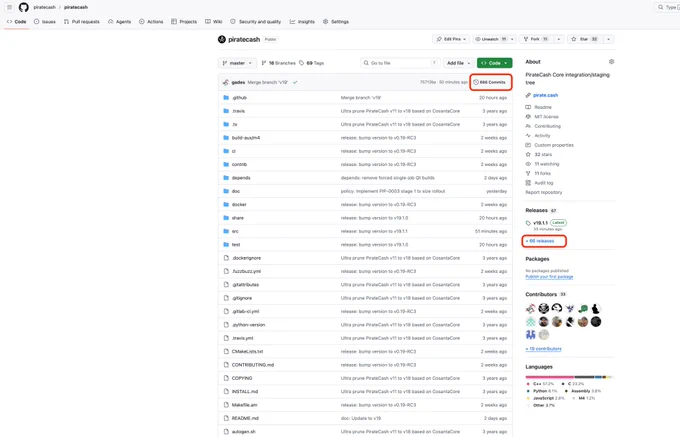
Task: Open the pirate.cash website link
Action: [546, 95]
